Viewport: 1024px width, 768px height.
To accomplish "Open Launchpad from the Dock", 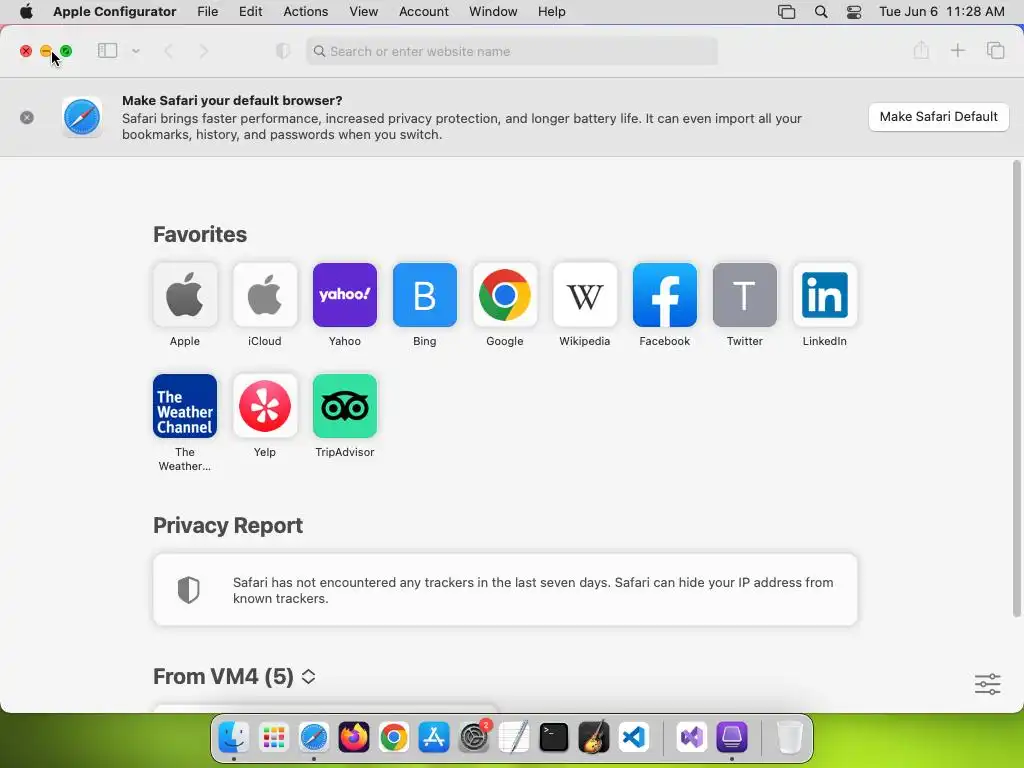I will (274, 738).
